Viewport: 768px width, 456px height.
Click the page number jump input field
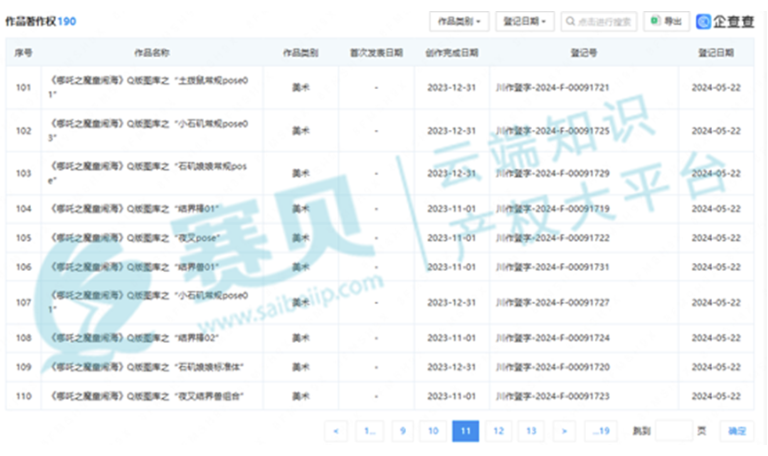pos(673,431)
